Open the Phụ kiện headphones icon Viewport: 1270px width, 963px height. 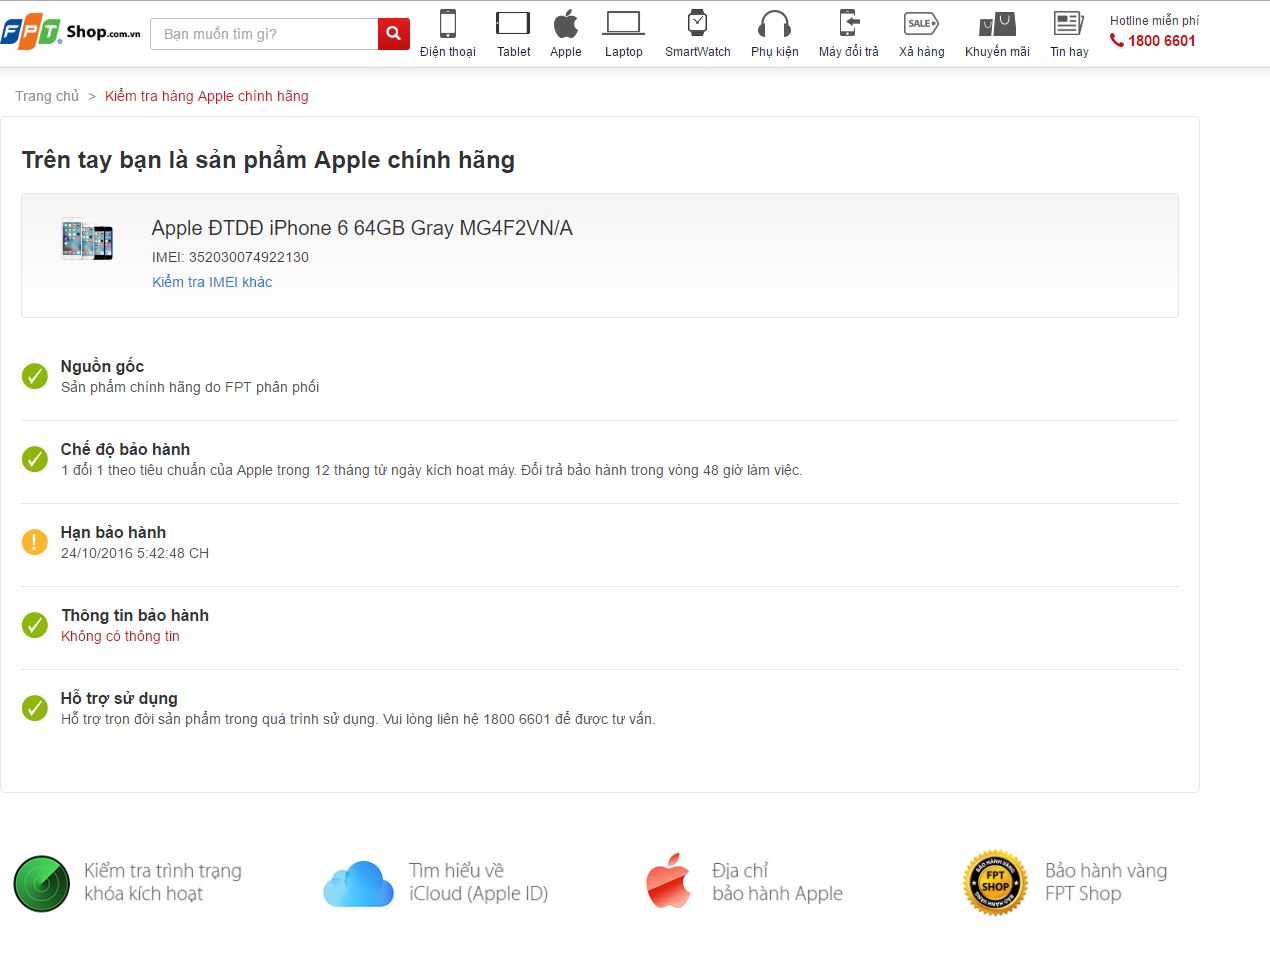point(774,24)
